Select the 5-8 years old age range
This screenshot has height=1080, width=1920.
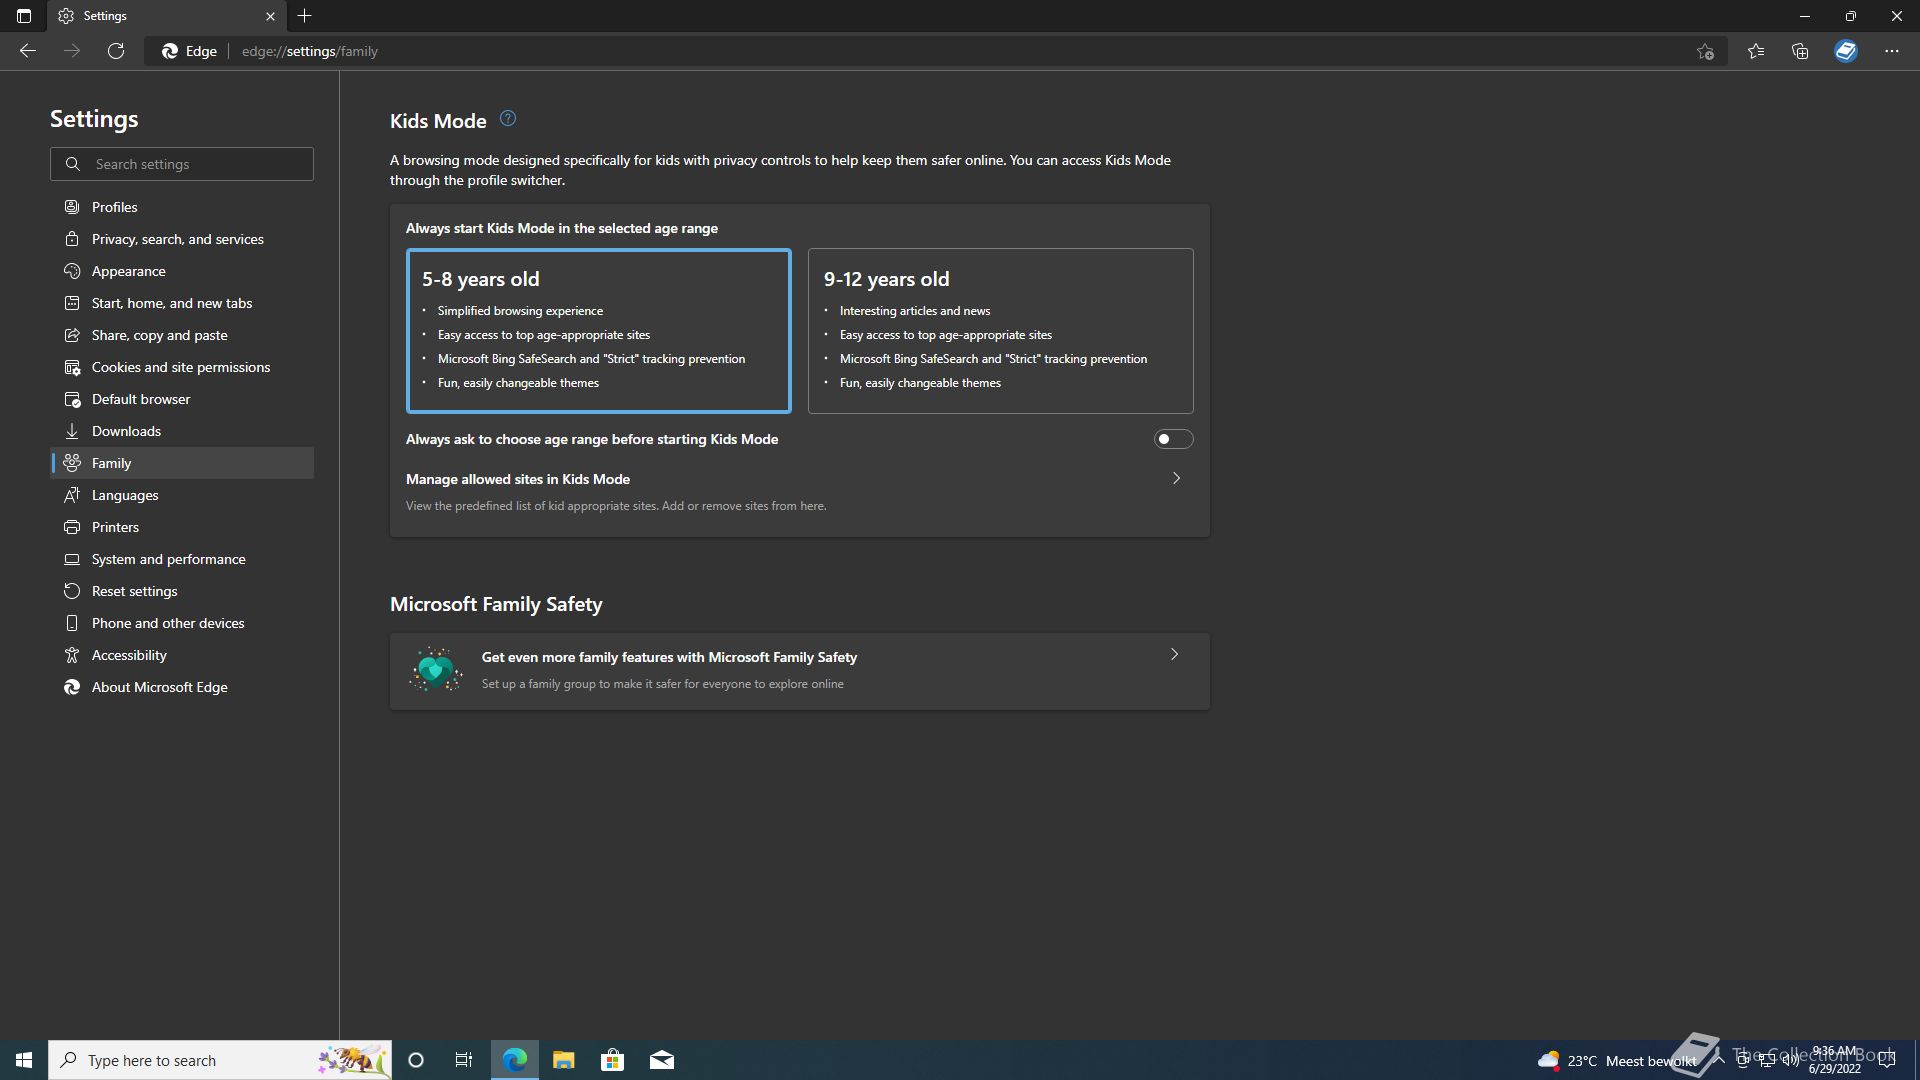(598, 331)
